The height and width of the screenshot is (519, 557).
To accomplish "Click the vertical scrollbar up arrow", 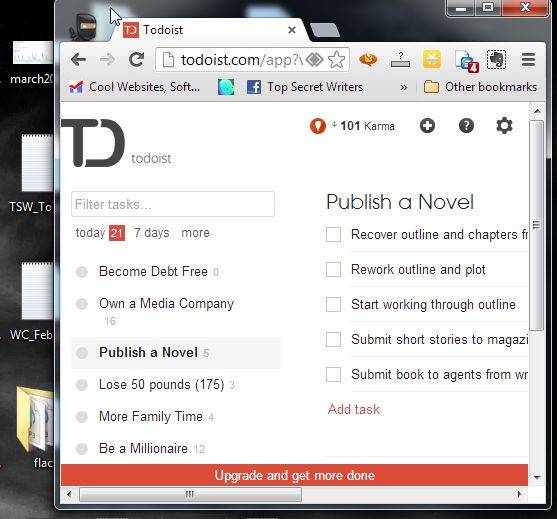I will (x=537, y=111).
